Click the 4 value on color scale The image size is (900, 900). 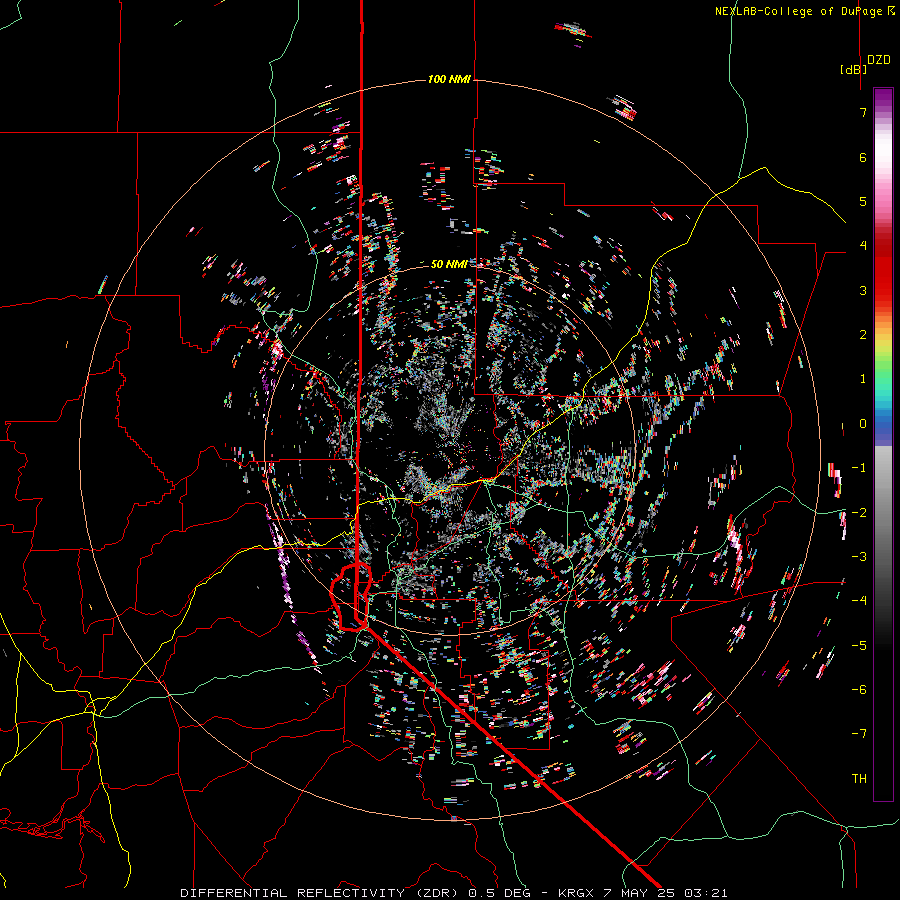863,246
